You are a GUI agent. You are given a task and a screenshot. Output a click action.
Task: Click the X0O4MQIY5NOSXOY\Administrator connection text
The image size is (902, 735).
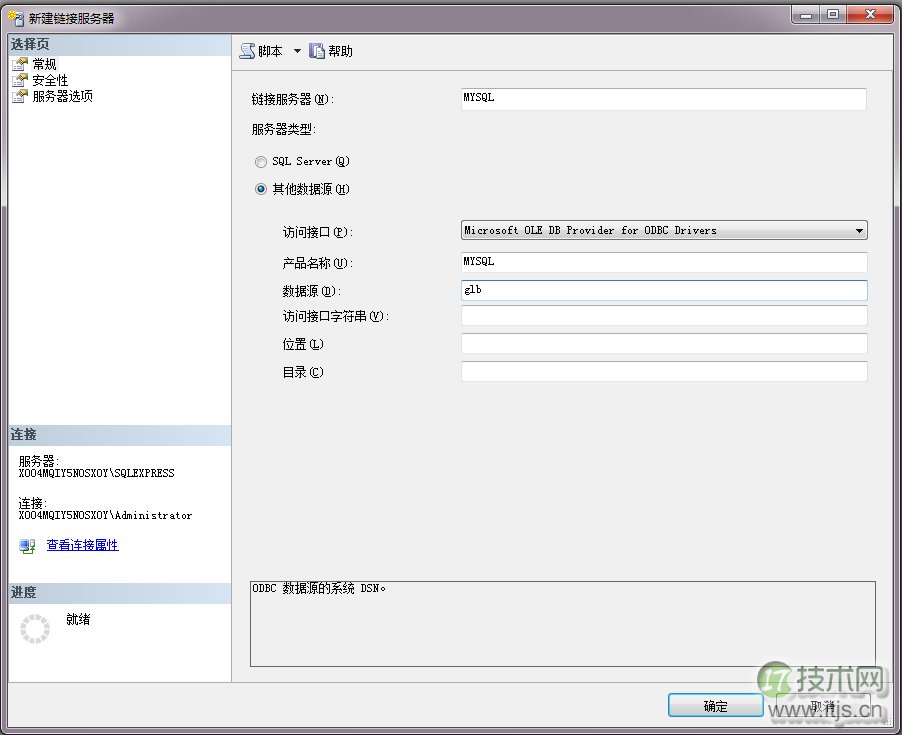pos(105,515)
